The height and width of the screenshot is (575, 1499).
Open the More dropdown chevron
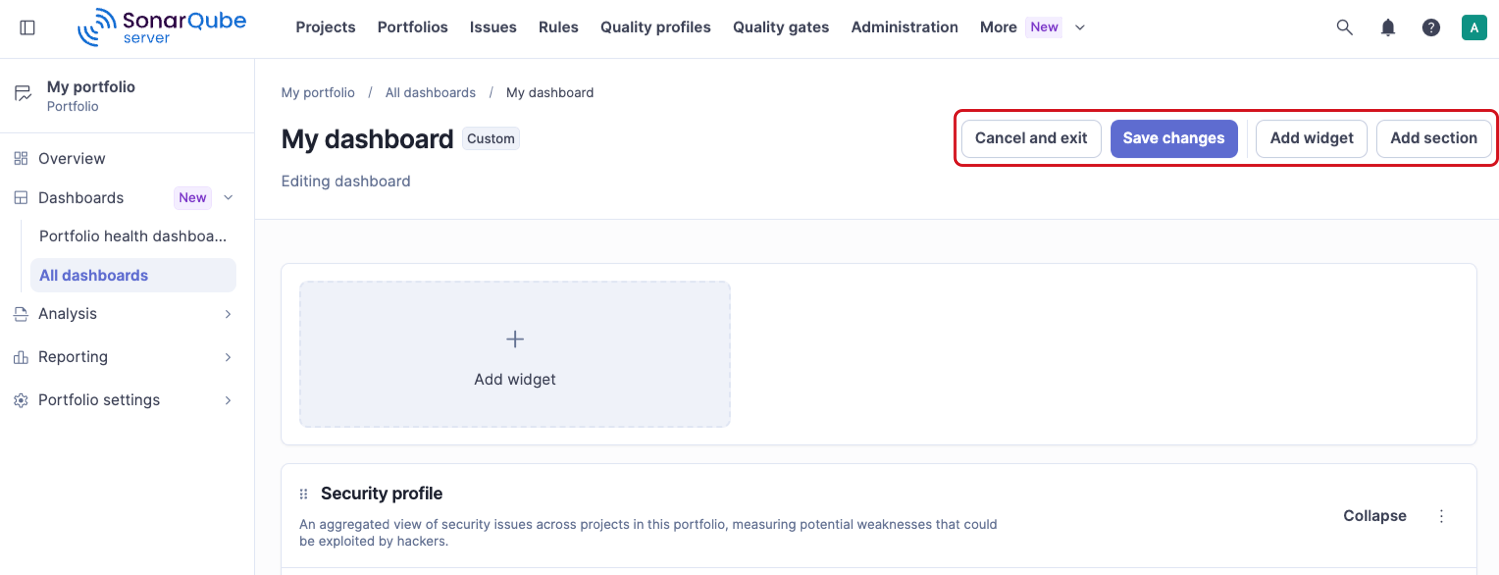tap(1080, 28)
